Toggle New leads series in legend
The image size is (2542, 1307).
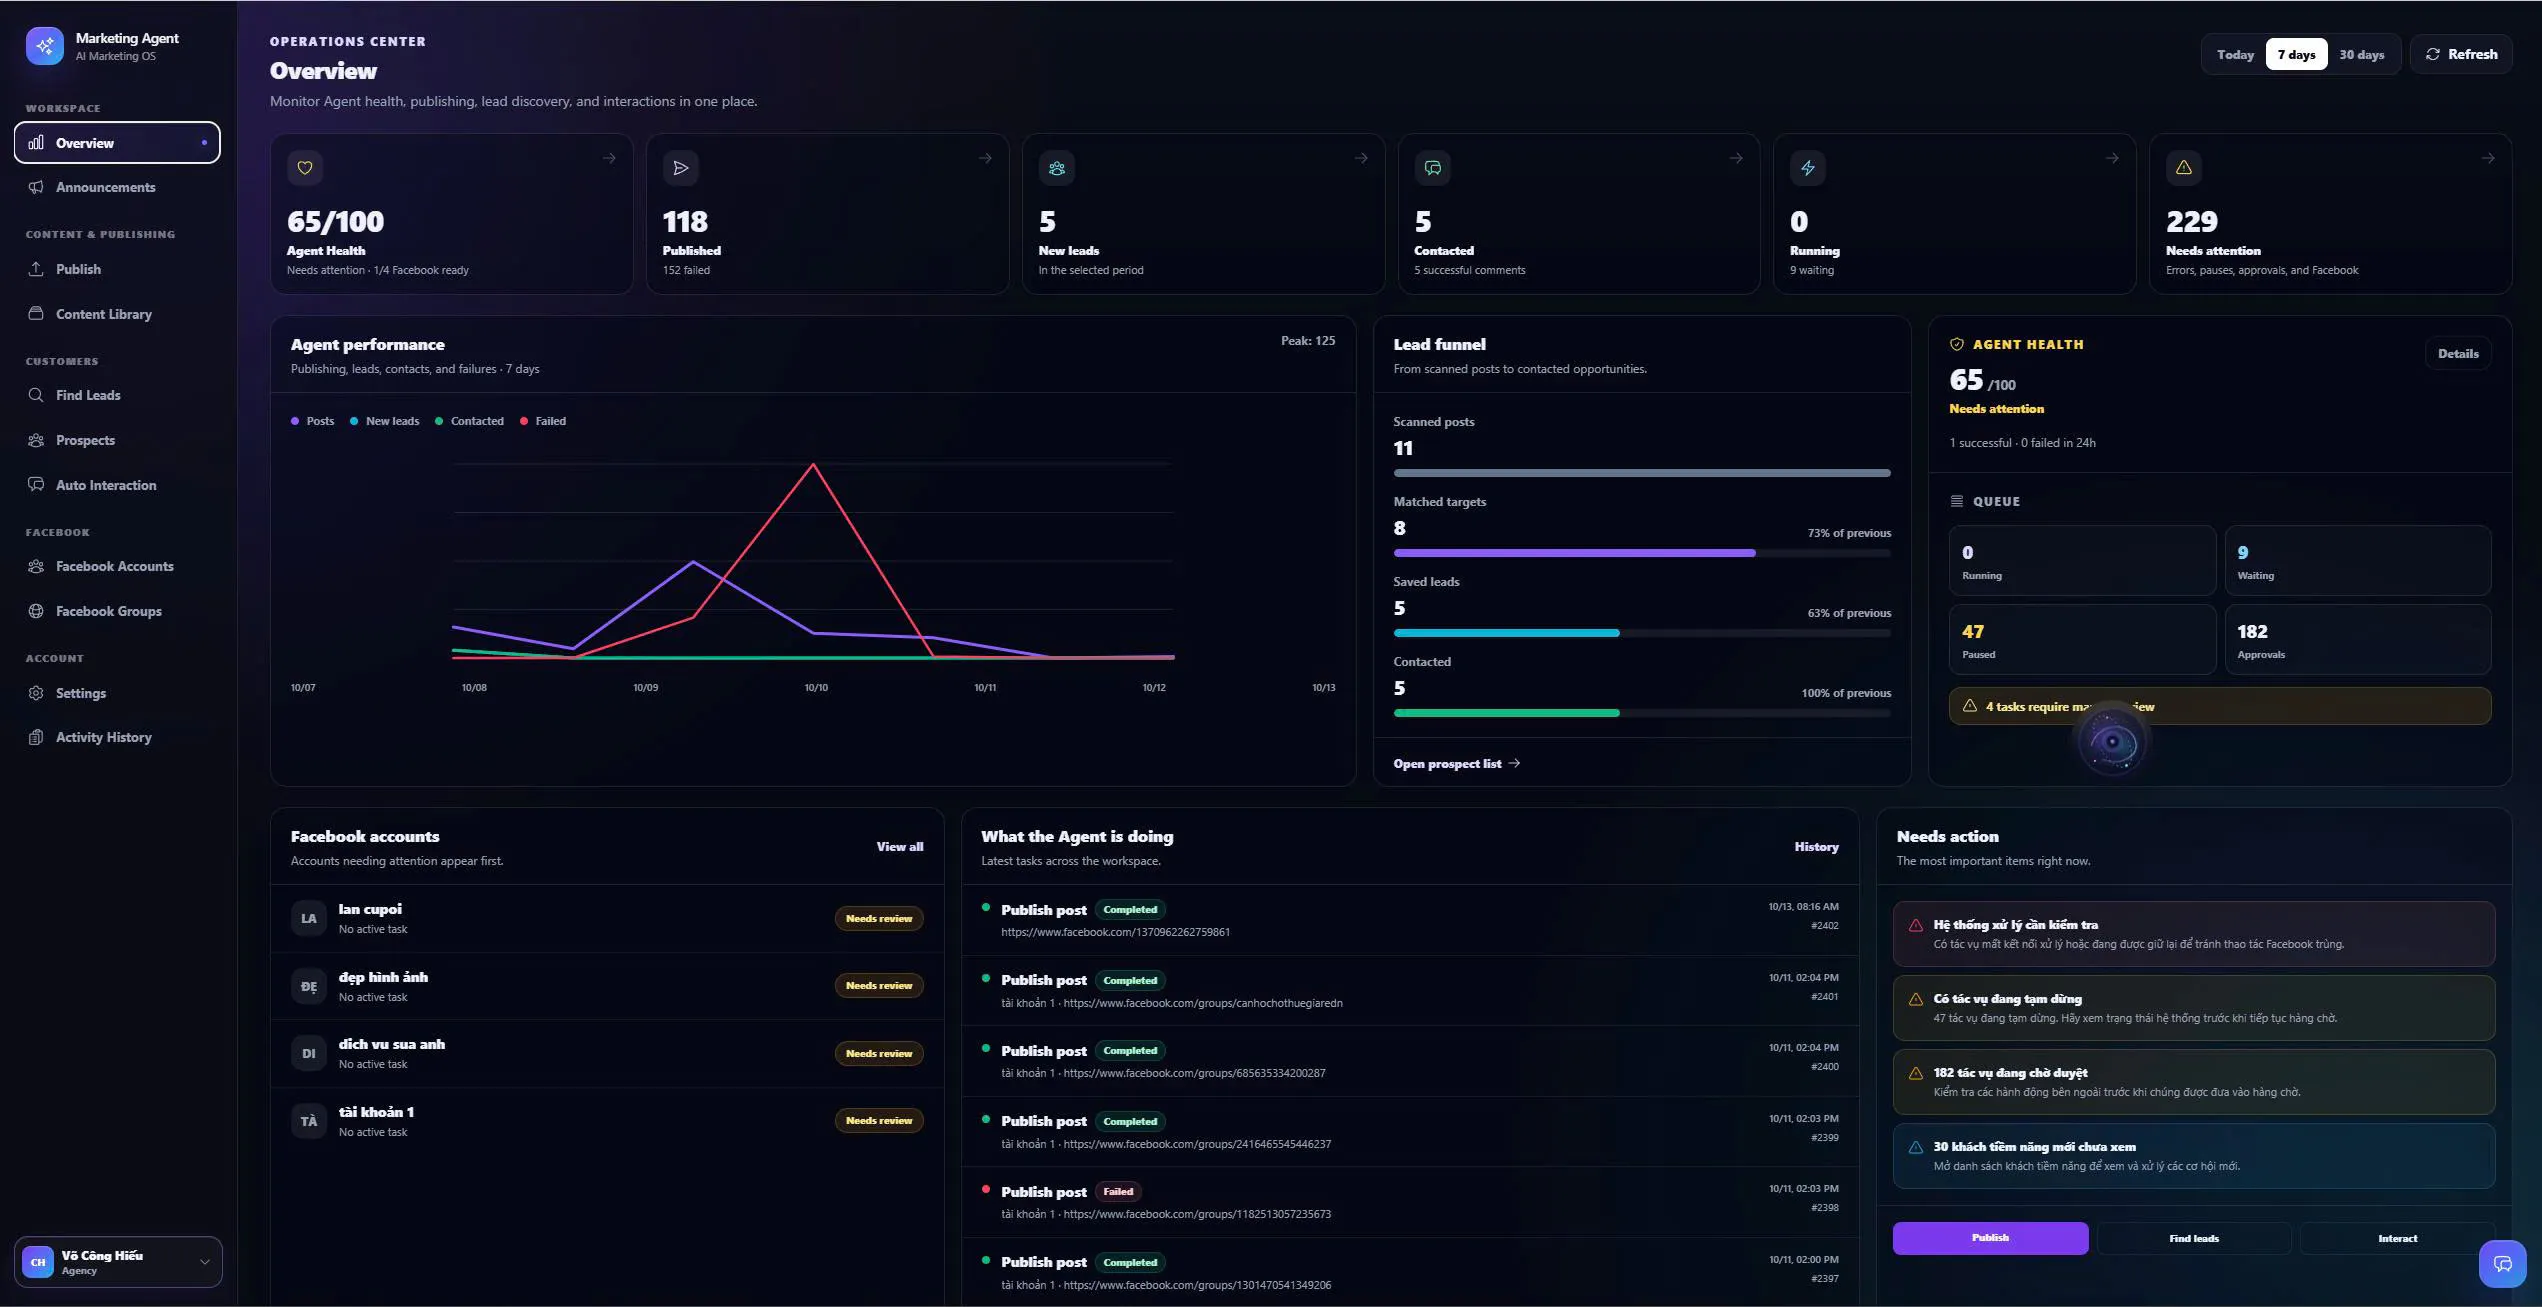click(x=385, y=421)
